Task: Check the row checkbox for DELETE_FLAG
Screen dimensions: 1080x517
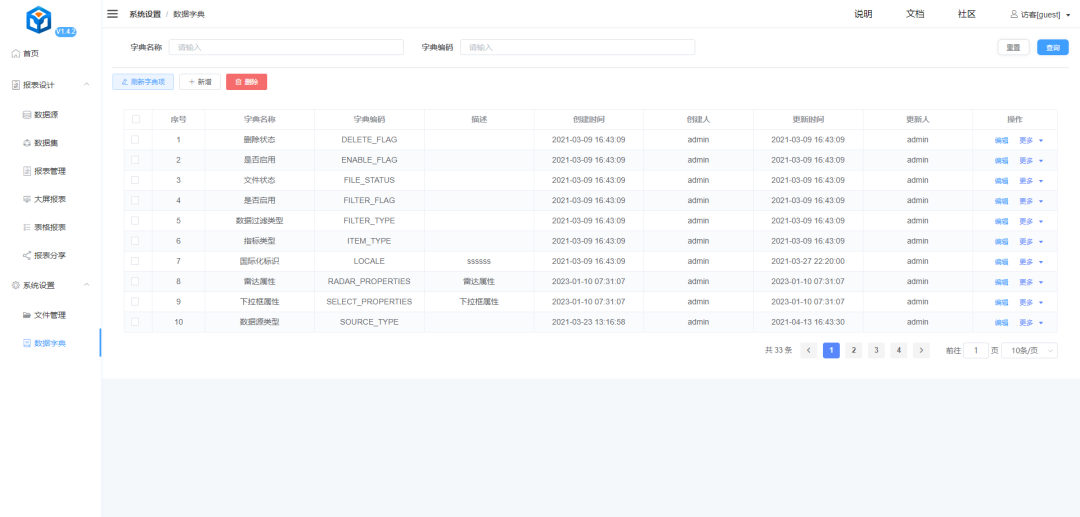Action: (135, 139)
